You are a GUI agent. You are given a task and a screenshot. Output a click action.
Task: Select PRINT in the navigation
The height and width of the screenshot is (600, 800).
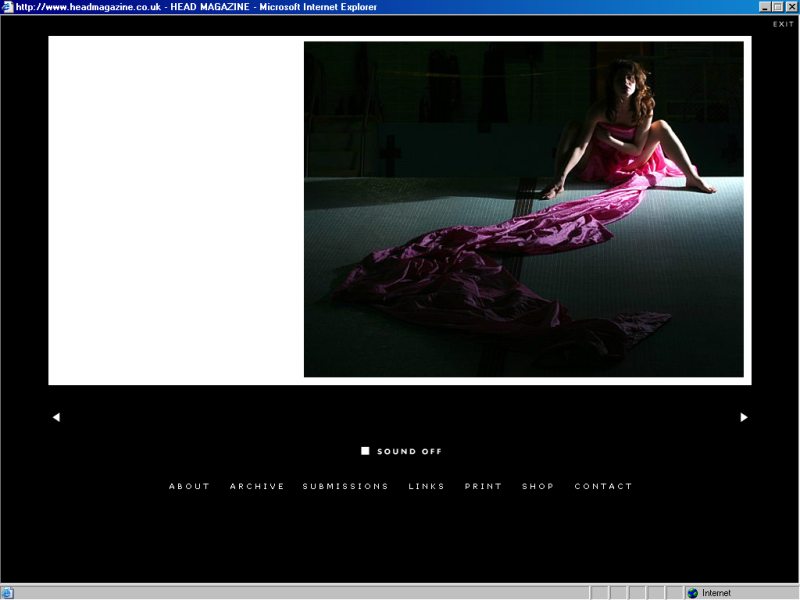[483, 486]
